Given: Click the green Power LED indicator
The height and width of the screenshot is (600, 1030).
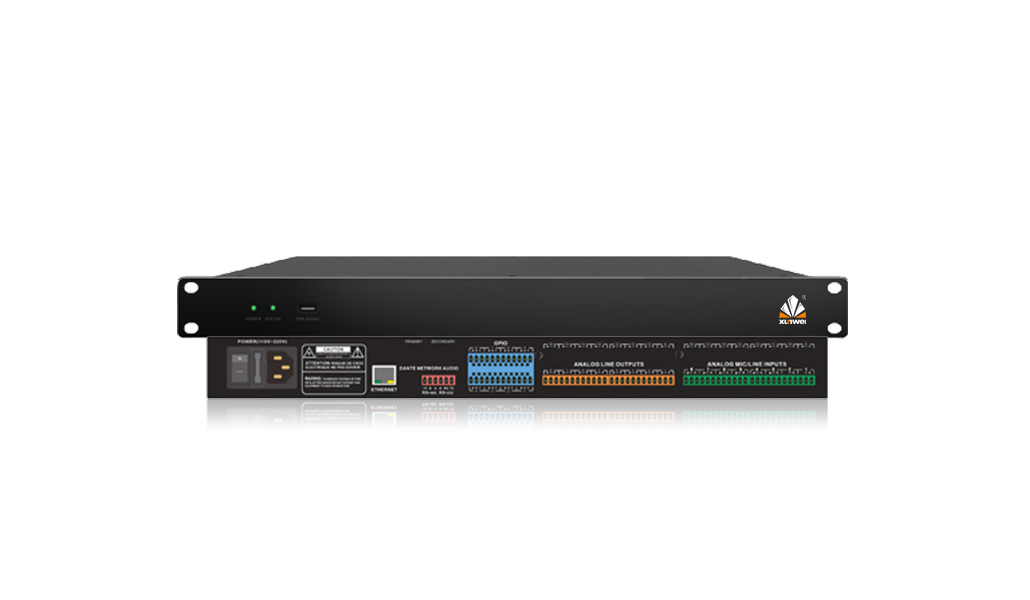Looking at the screenshot, I should pyautogui.click(x=253, y=308).
